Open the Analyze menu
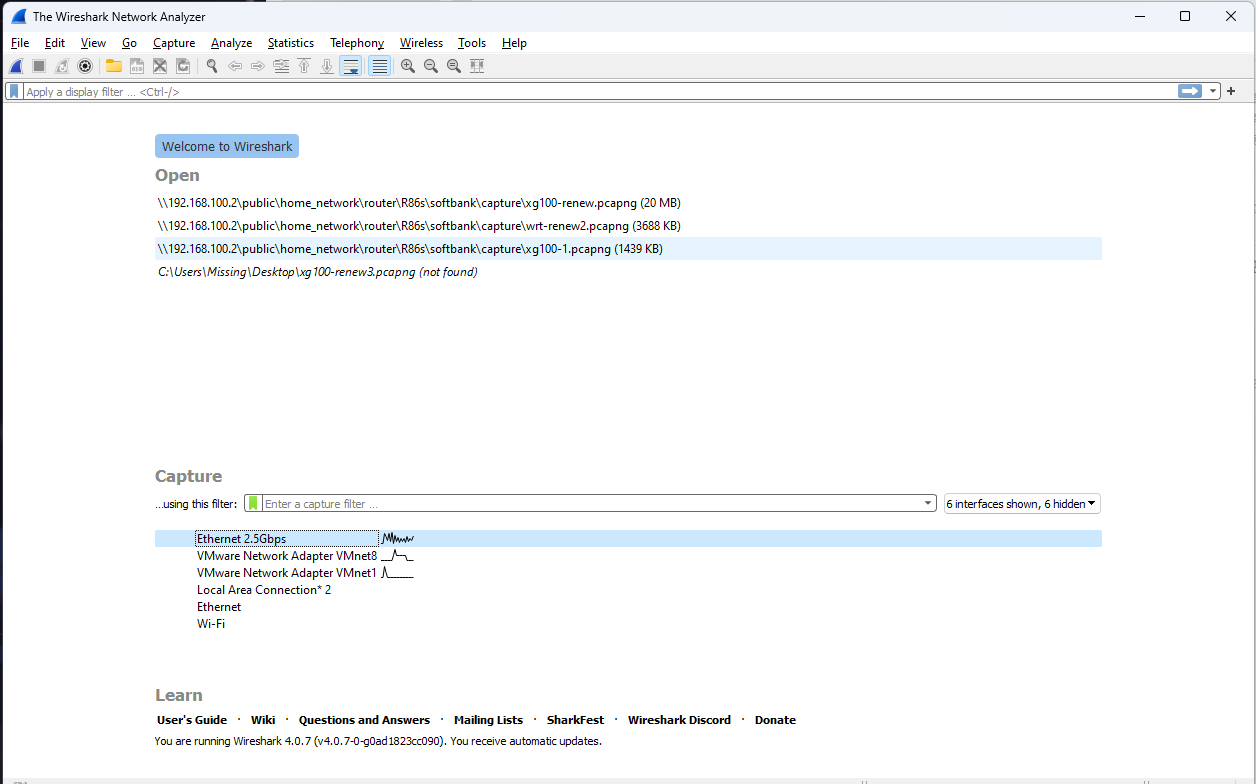Viewport: 1256px width, 784px height. pyautogui.click(x=232, y=43)
